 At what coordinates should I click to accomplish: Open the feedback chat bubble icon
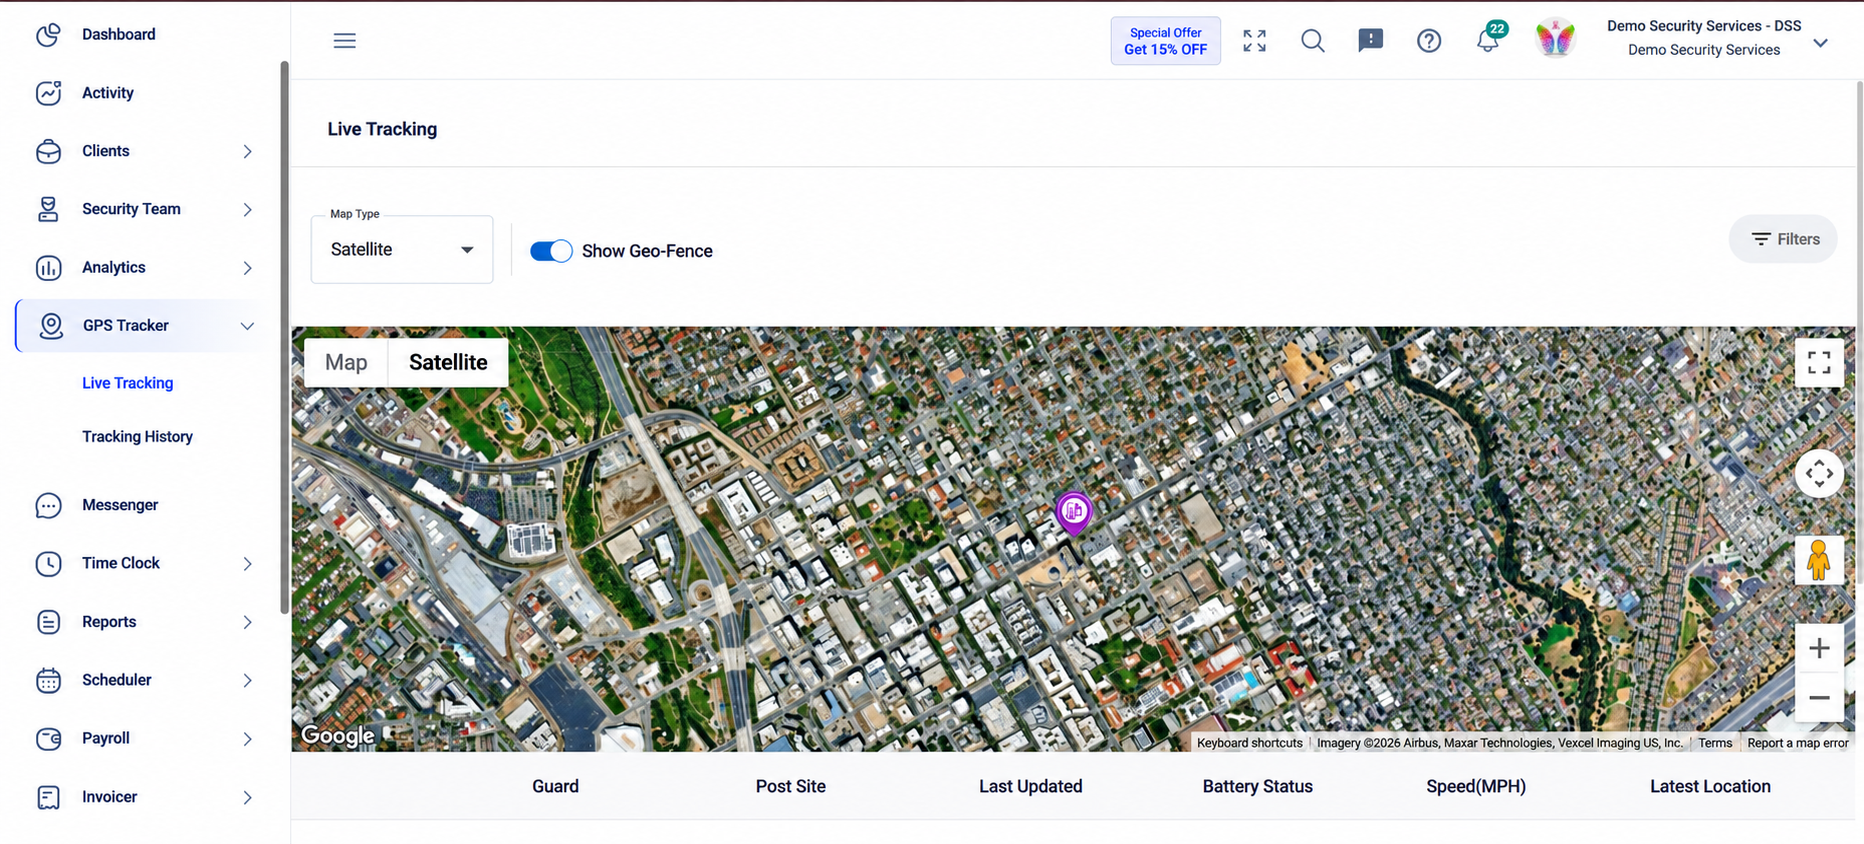pyautogui.click(x=1370, y=40)
